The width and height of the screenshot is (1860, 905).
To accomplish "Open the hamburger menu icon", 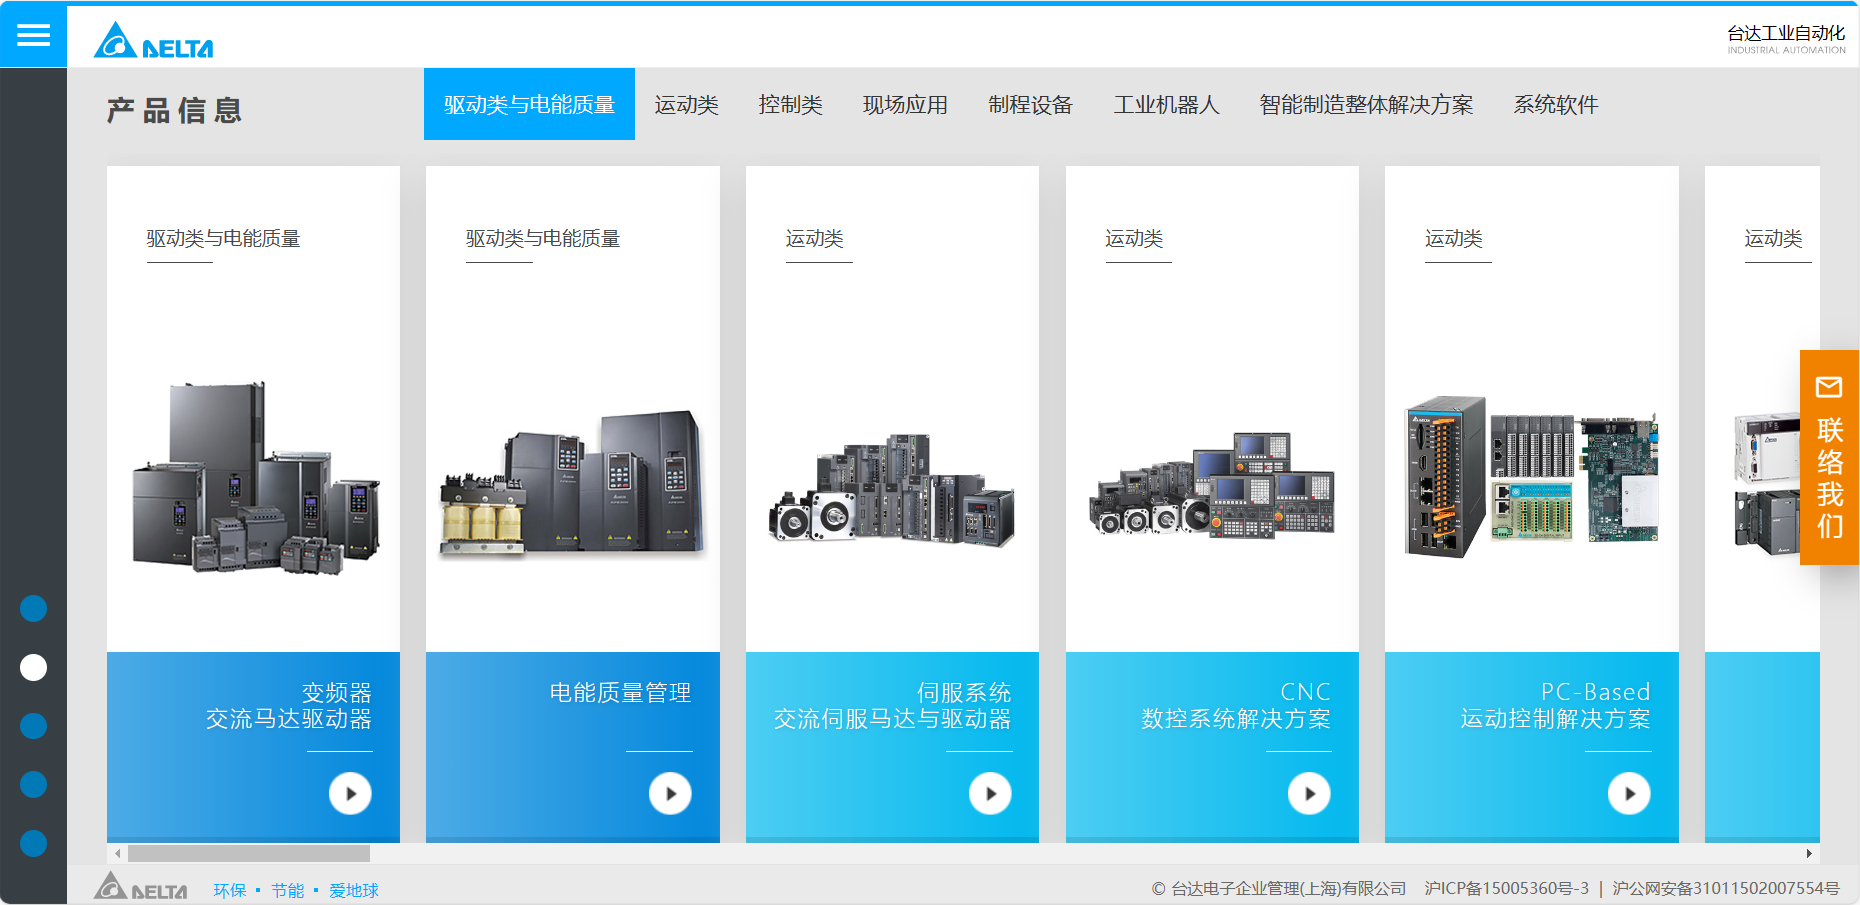I will (x=33, y=36).
